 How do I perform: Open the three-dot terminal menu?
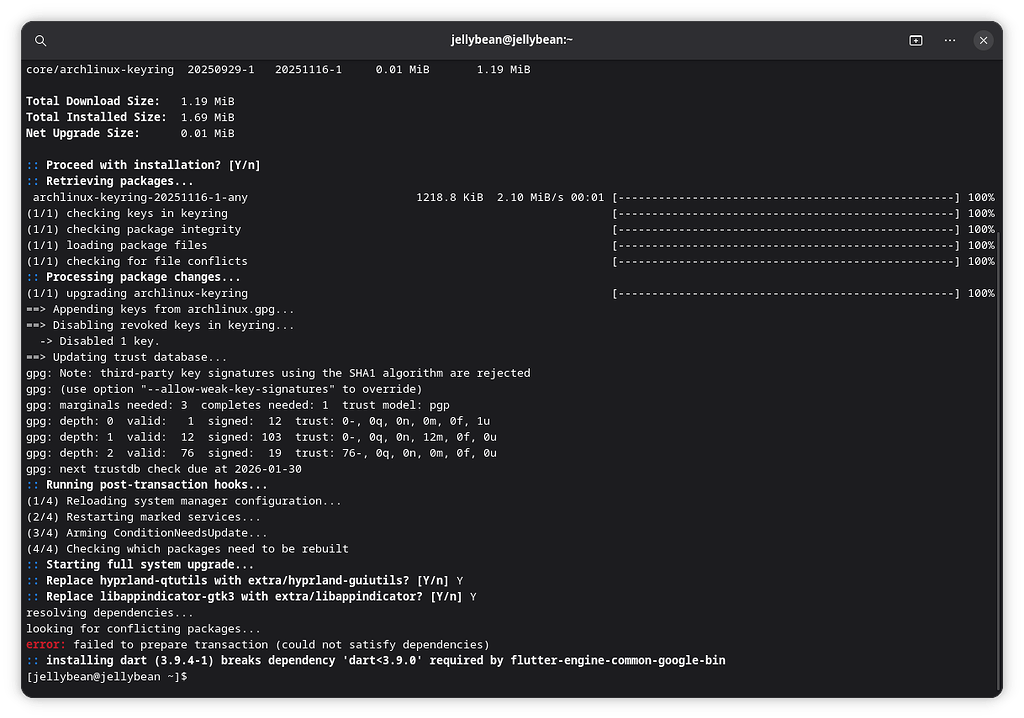point(950,41)
